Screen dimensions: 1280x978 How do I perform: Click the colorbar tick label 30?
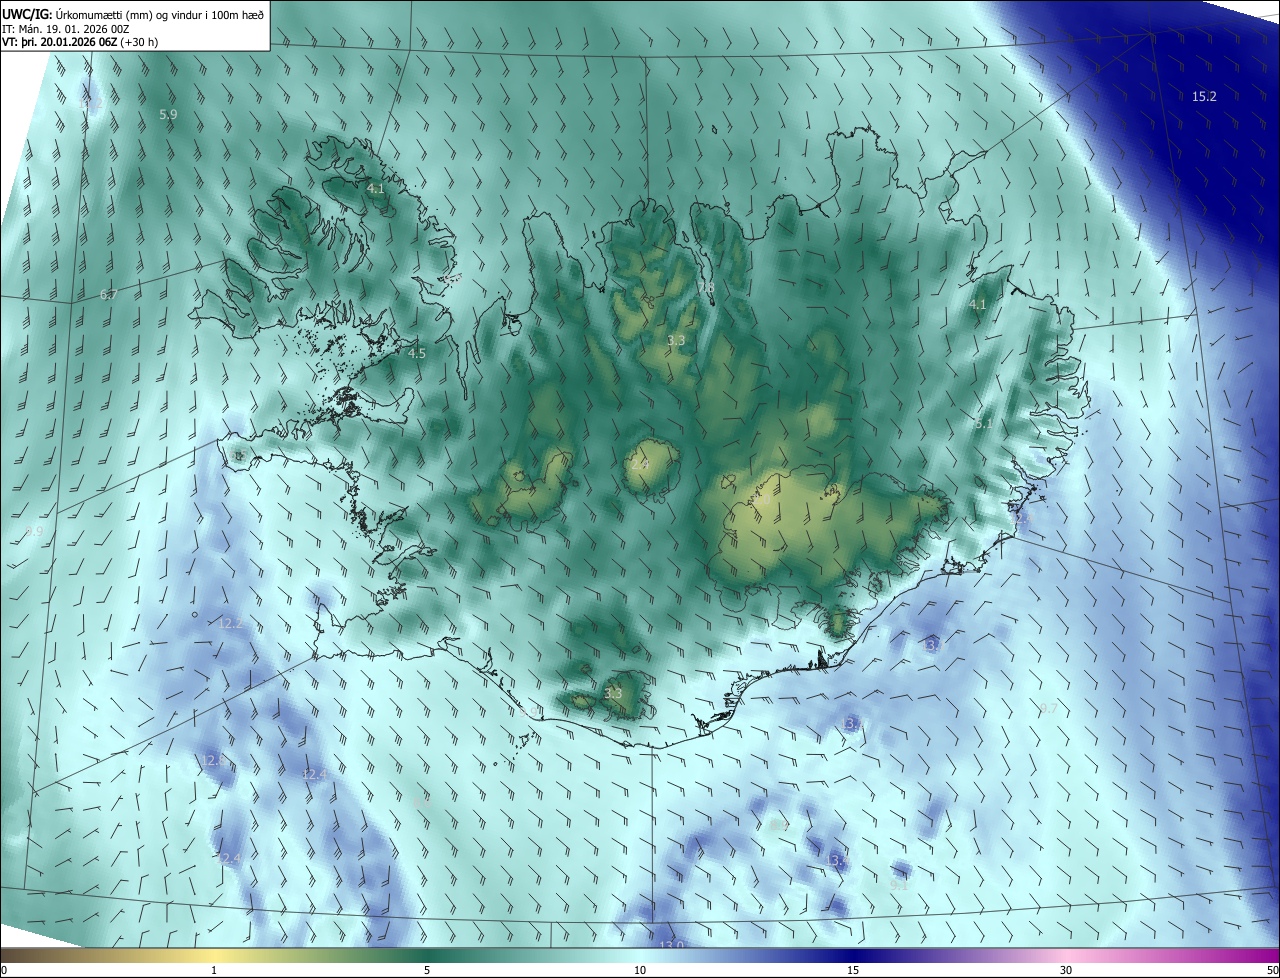pyautogui.click(x=1066, y=970)
